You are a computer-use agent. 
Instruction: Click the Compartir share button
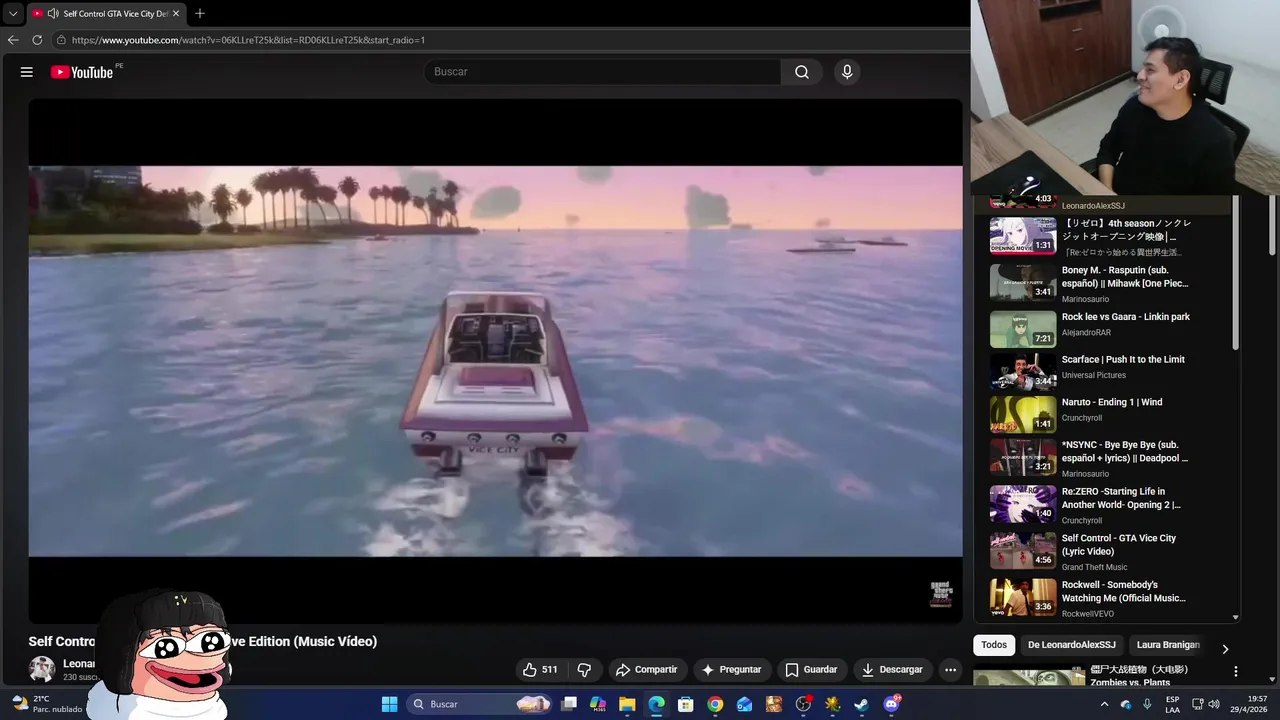point(646,670)
